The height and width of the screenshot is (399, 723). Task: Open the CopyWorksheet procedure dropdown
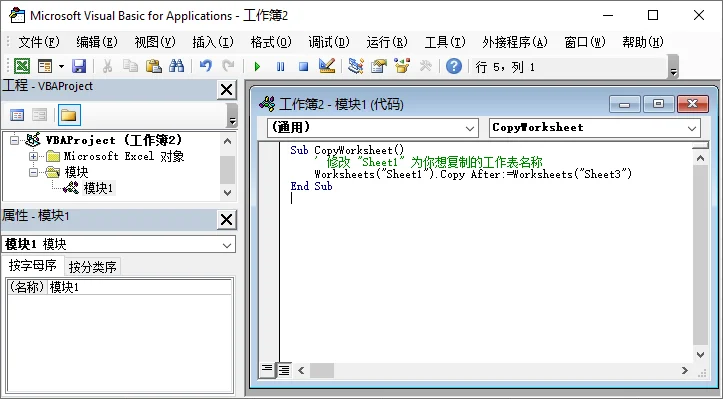click(x=692, y=128)
